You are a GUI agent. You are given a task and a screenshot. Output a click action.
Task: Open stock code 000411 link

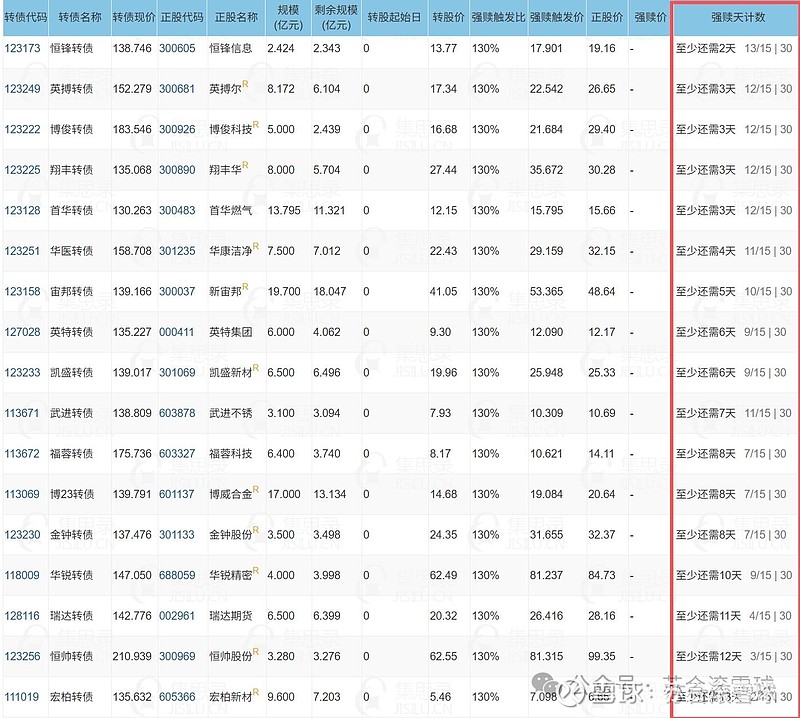click(177, 332)
